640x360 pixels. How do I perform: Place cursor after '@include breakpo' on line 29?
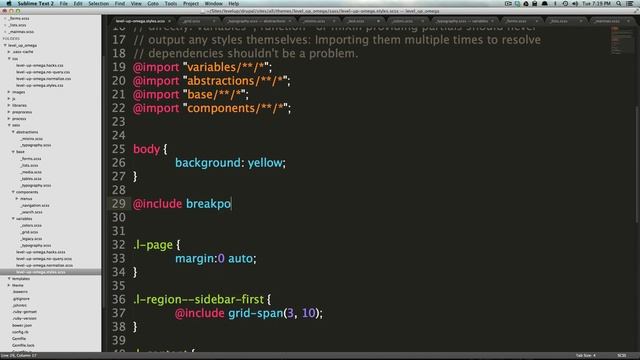231,204
